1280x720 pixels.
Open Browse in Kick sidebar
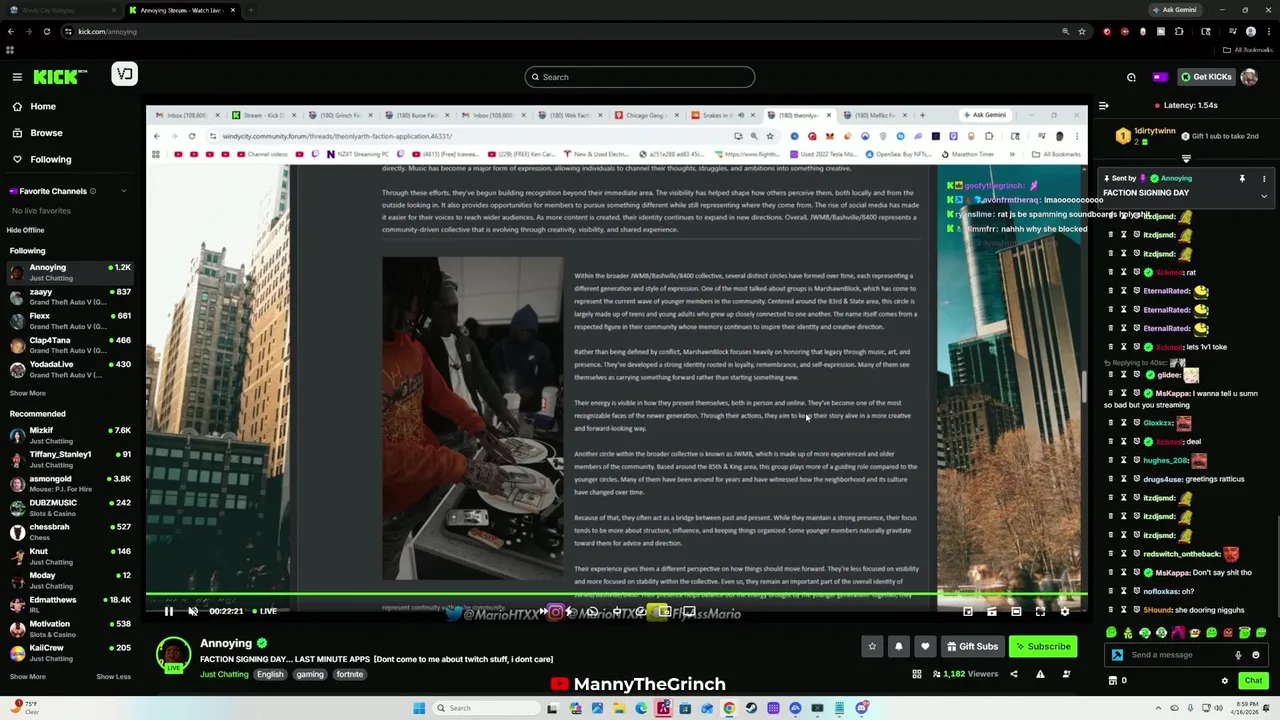pyautogui.click(x=46, y=133)
